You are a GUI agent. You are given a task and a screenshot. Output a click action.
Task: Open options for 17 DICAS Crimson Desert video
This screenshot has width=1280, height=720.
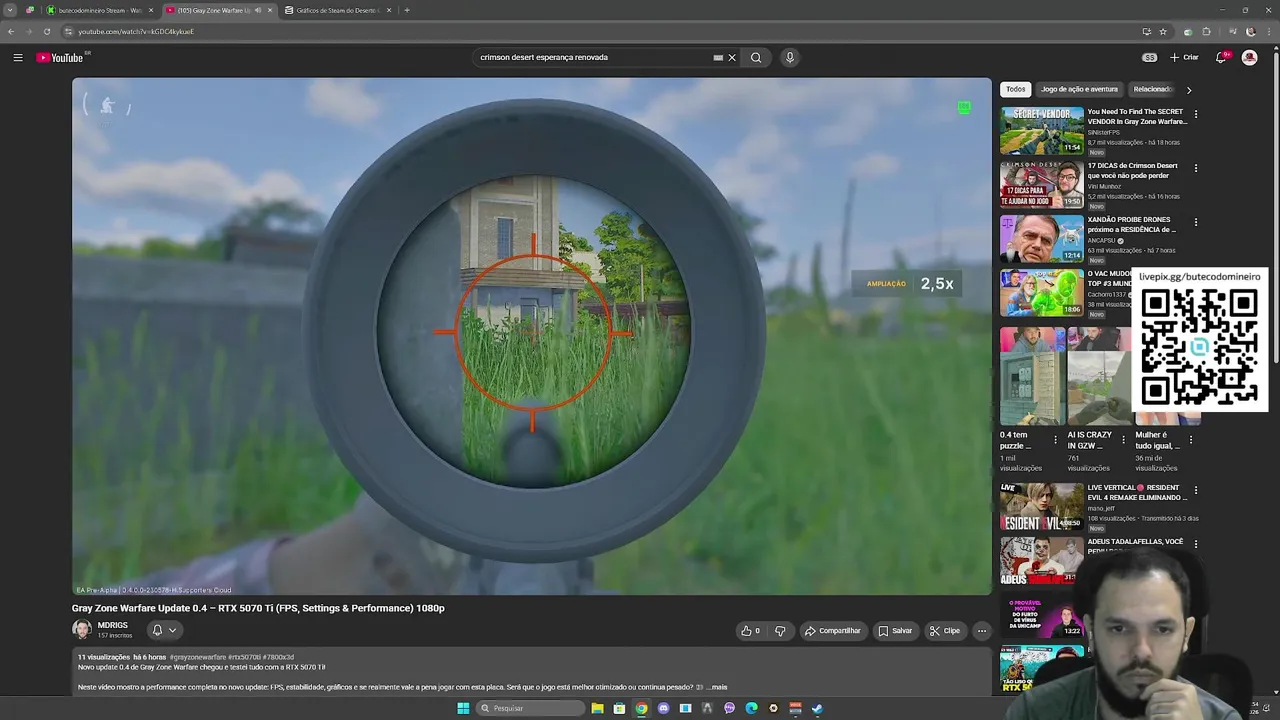[1195, 168]
